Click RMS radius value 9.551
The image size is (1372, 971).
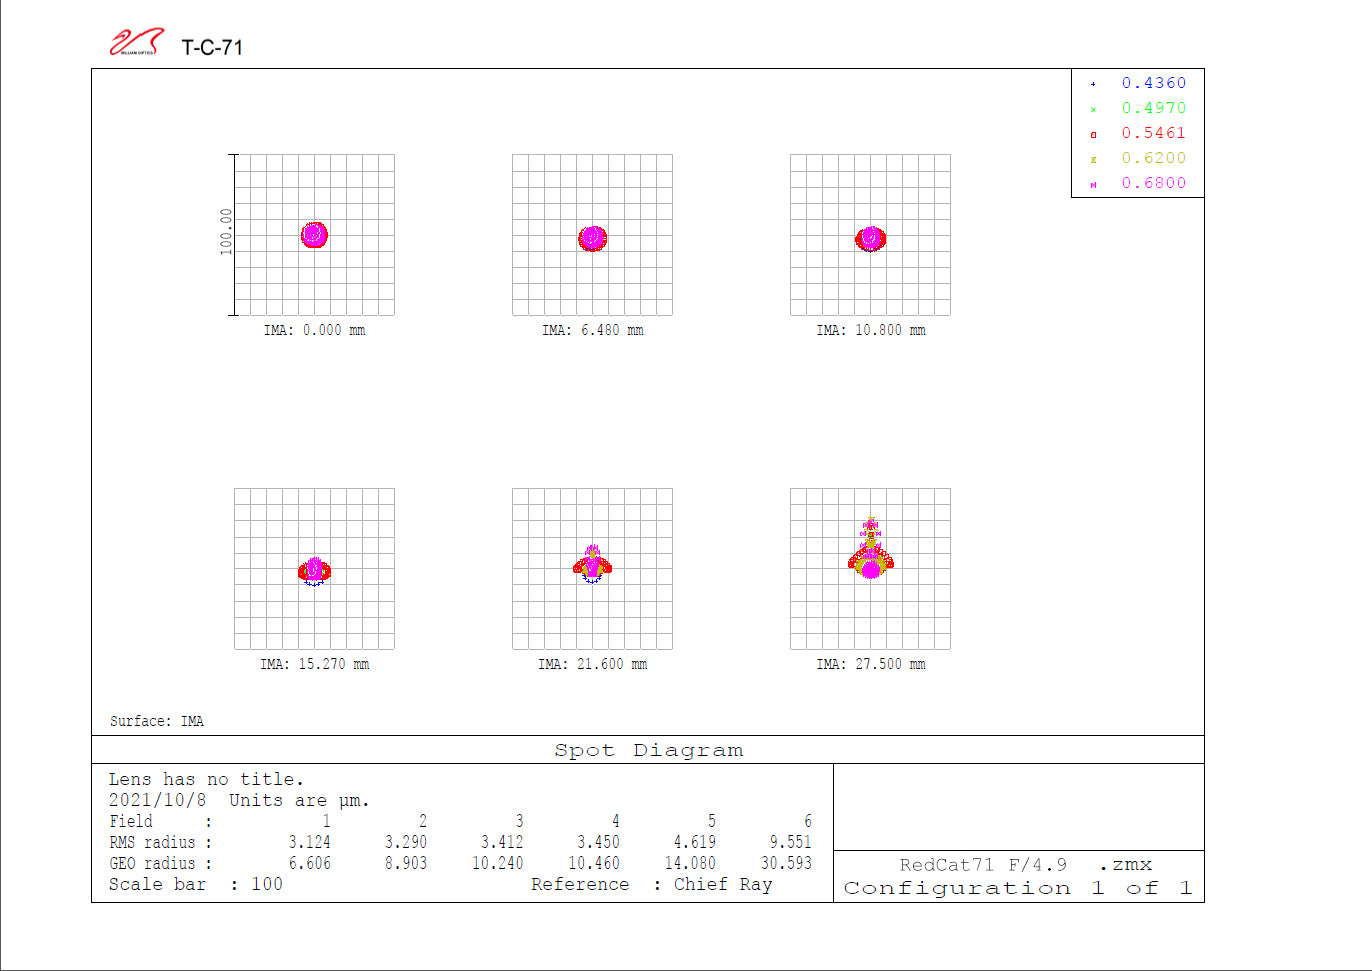point(790,842)
